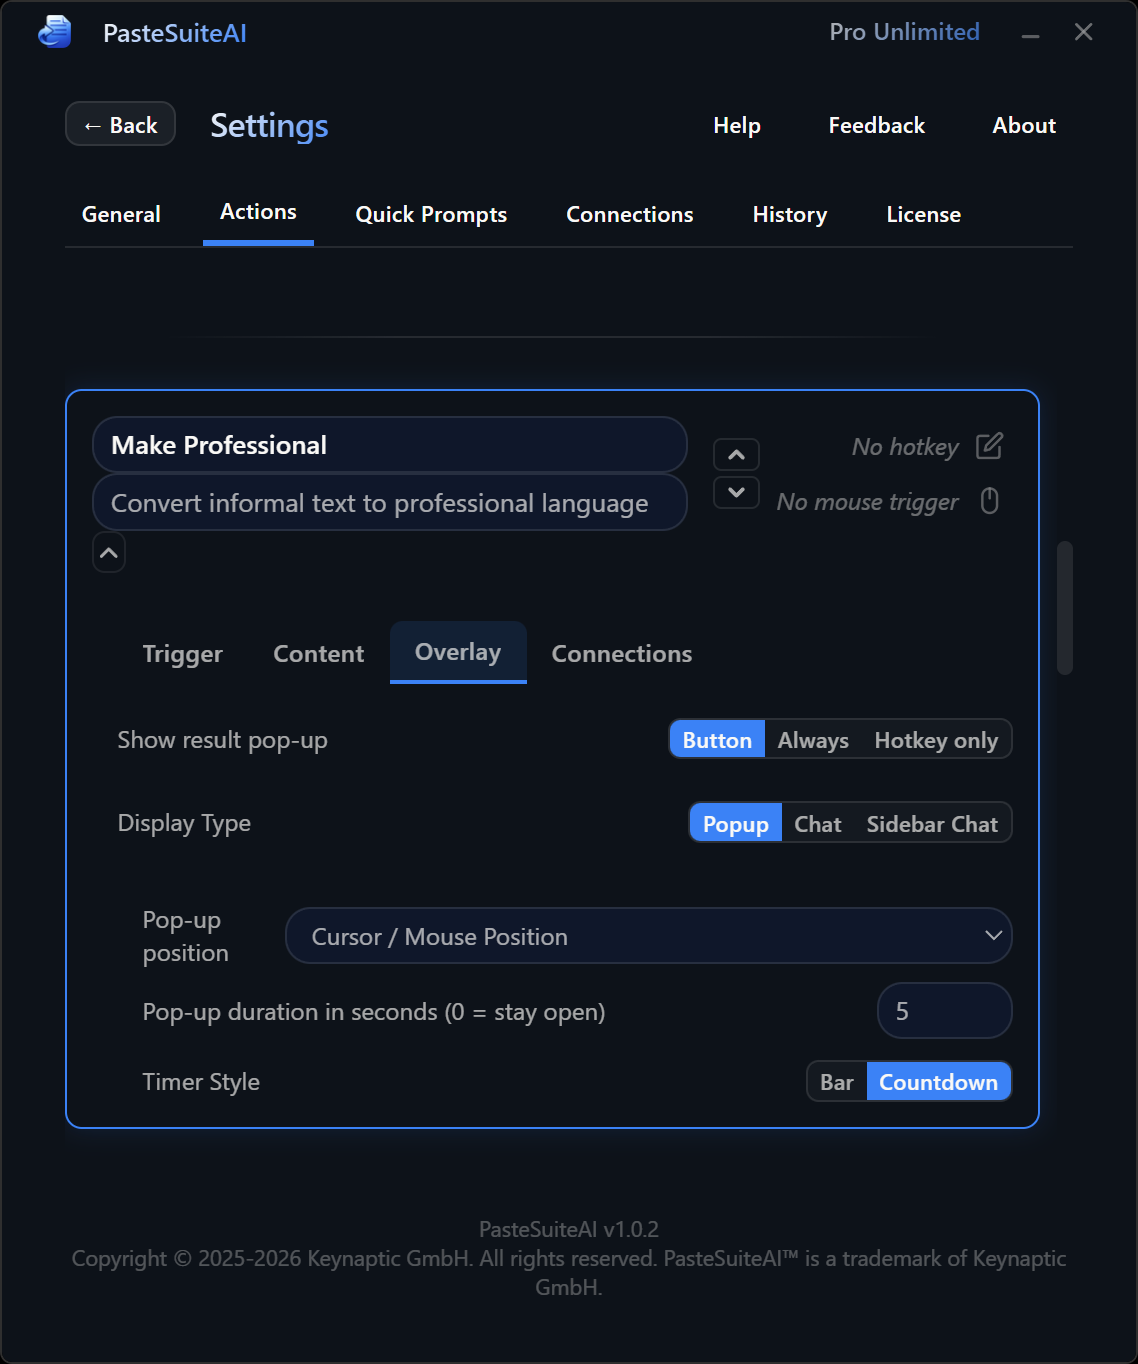
Task: Set show result pop-up to Always
Action: (813, 740)
